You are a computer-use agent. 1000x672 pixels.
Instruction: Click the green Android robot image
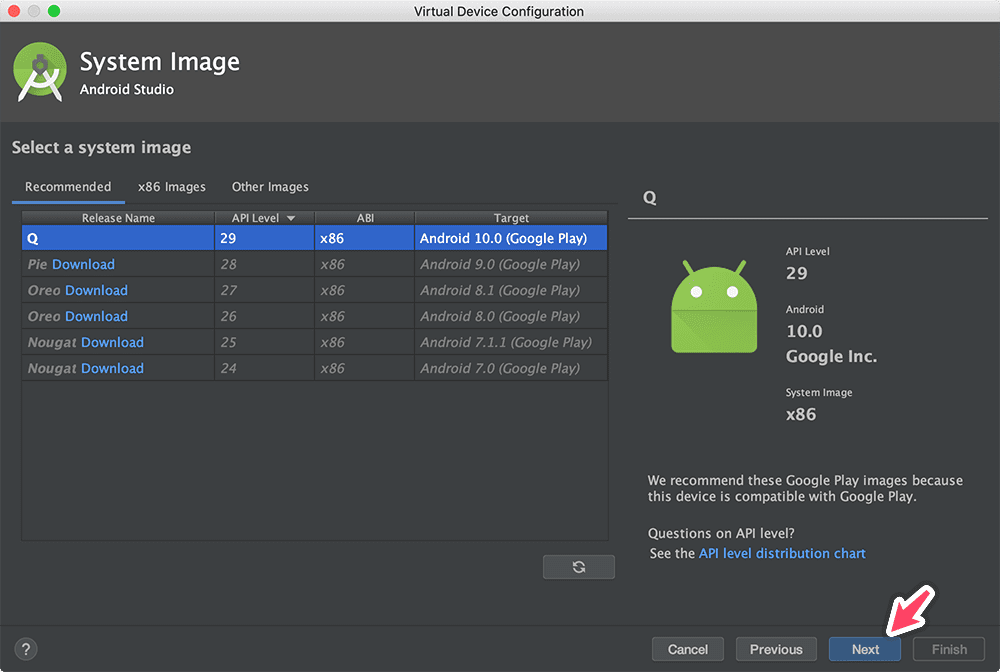(714, 306)
